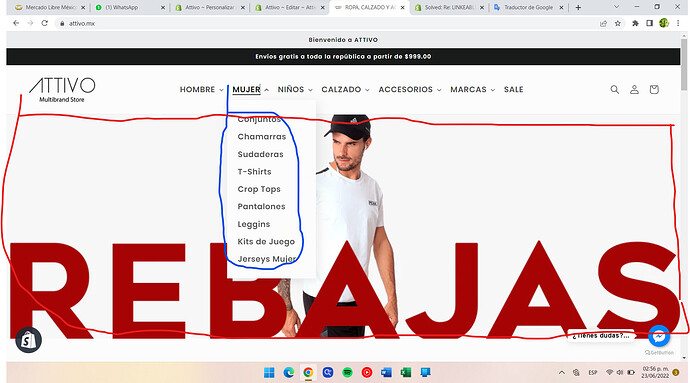
Task: Go forward with the browser forward arrow
Action: click(x=30, y=23)
